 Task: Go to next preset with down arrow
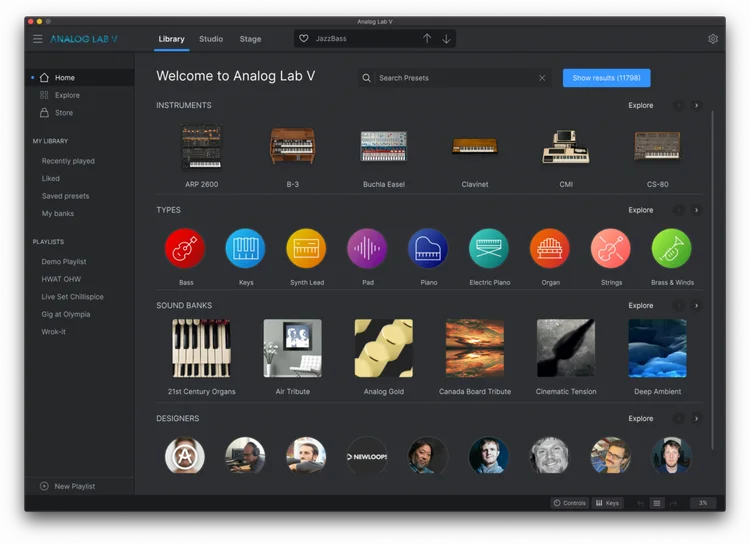pos(446,39)
